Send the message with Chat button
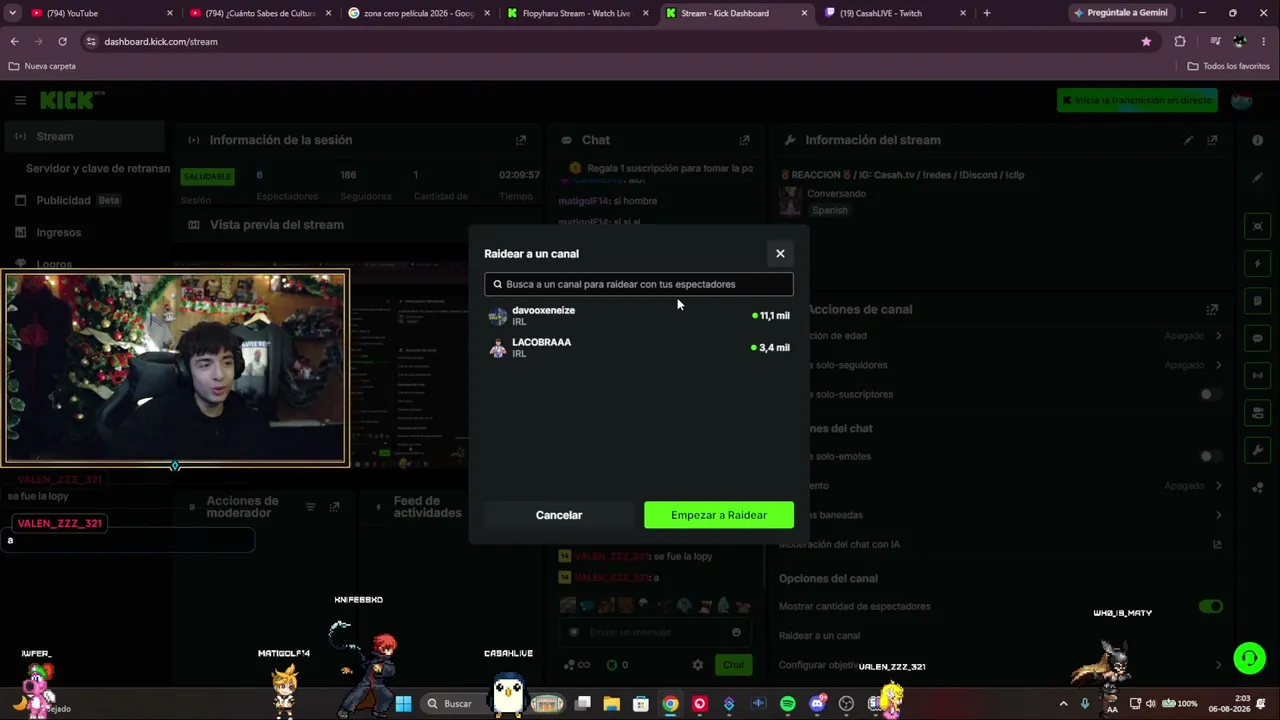Image resolution: width=1280 pixels, height=720 pixels. [x=734, y=665]
